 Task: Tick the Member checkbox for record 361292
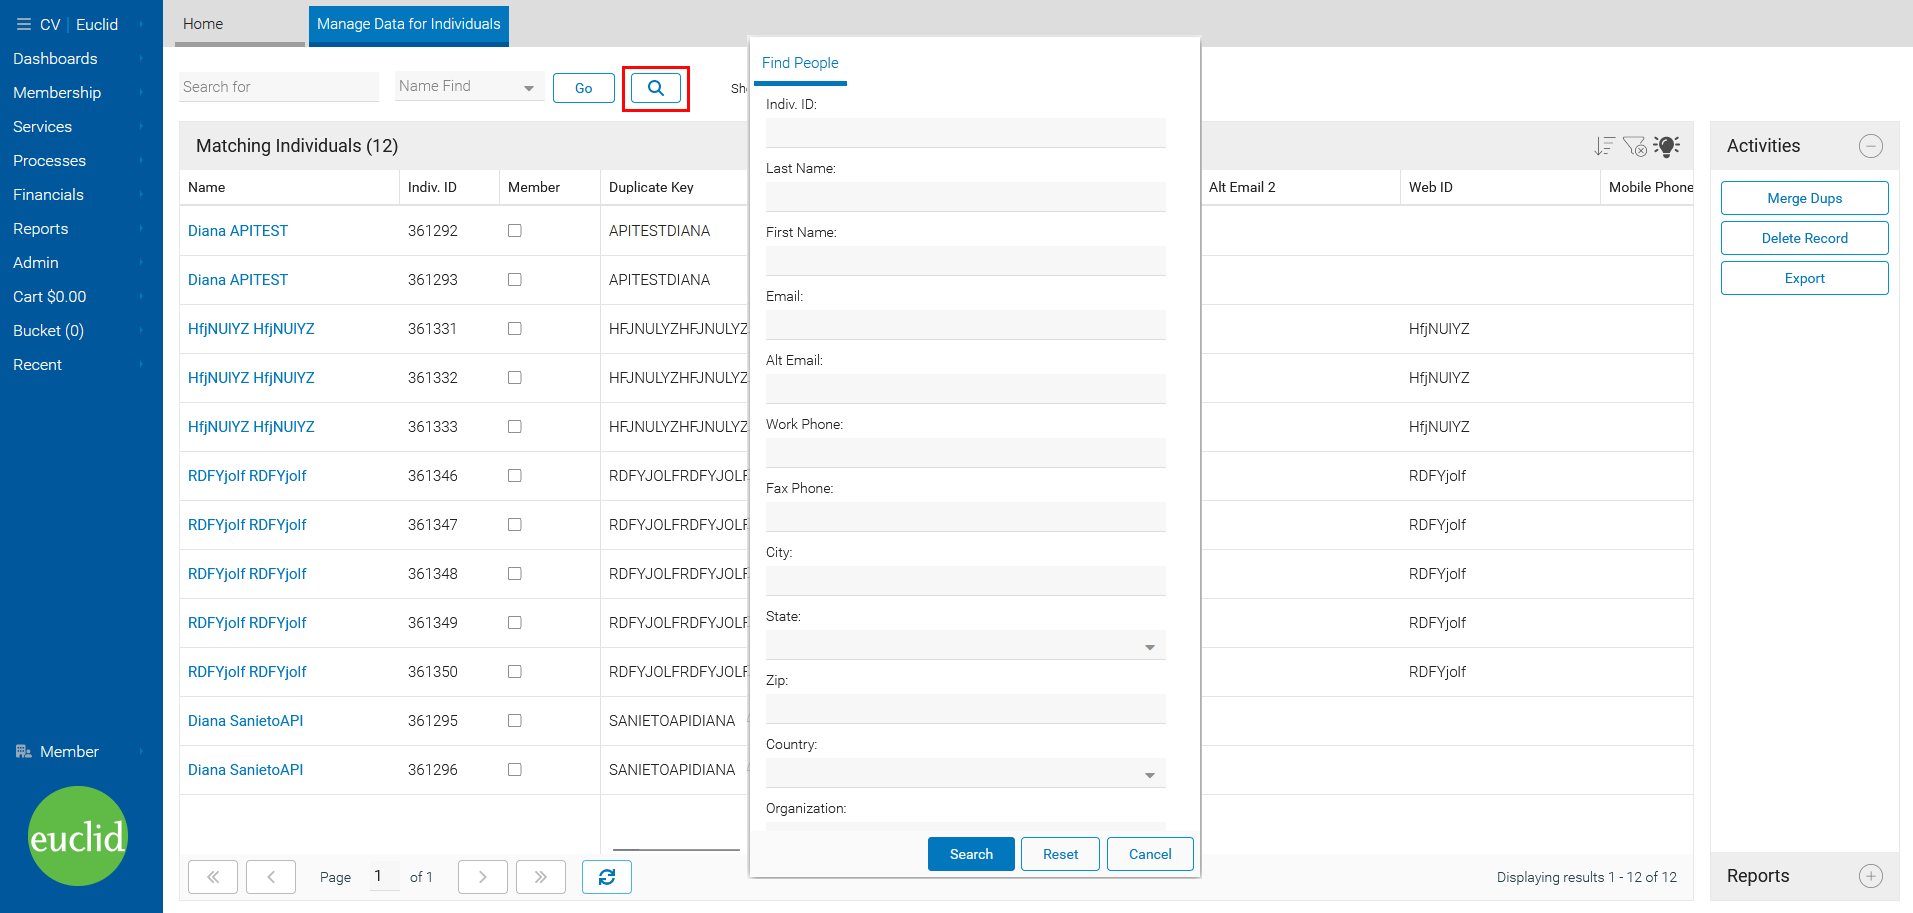515,231
